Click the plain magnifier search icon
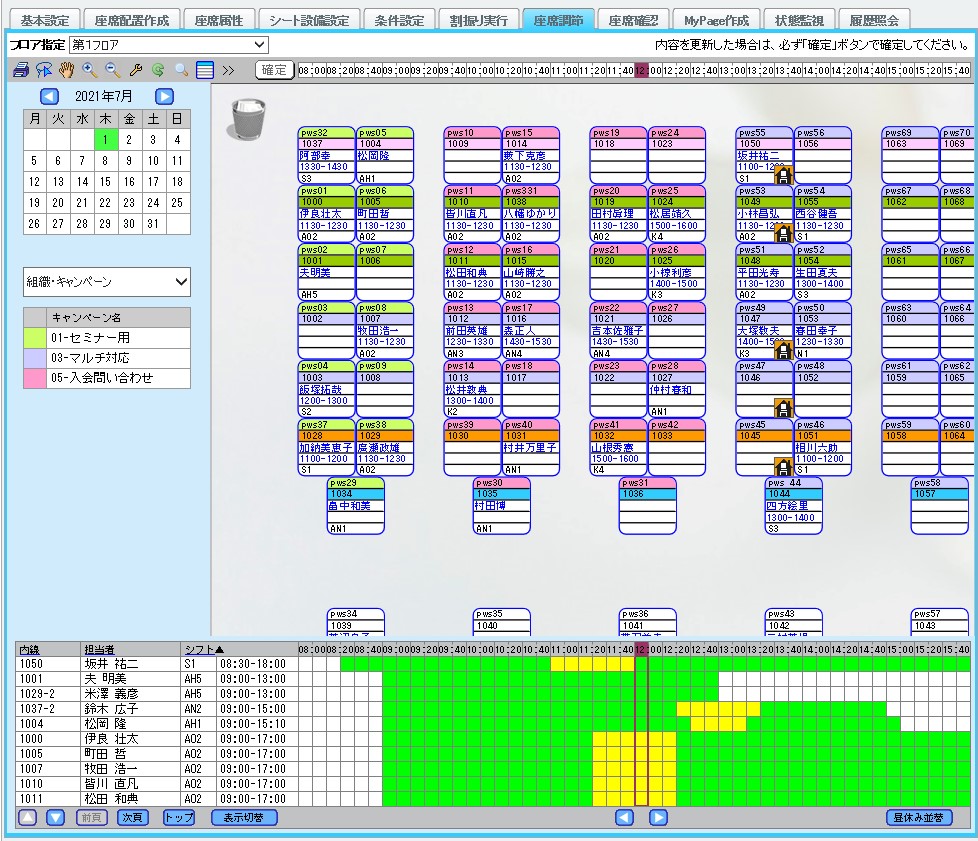Viewport: 978px width, 841px height. coord(182,70)
